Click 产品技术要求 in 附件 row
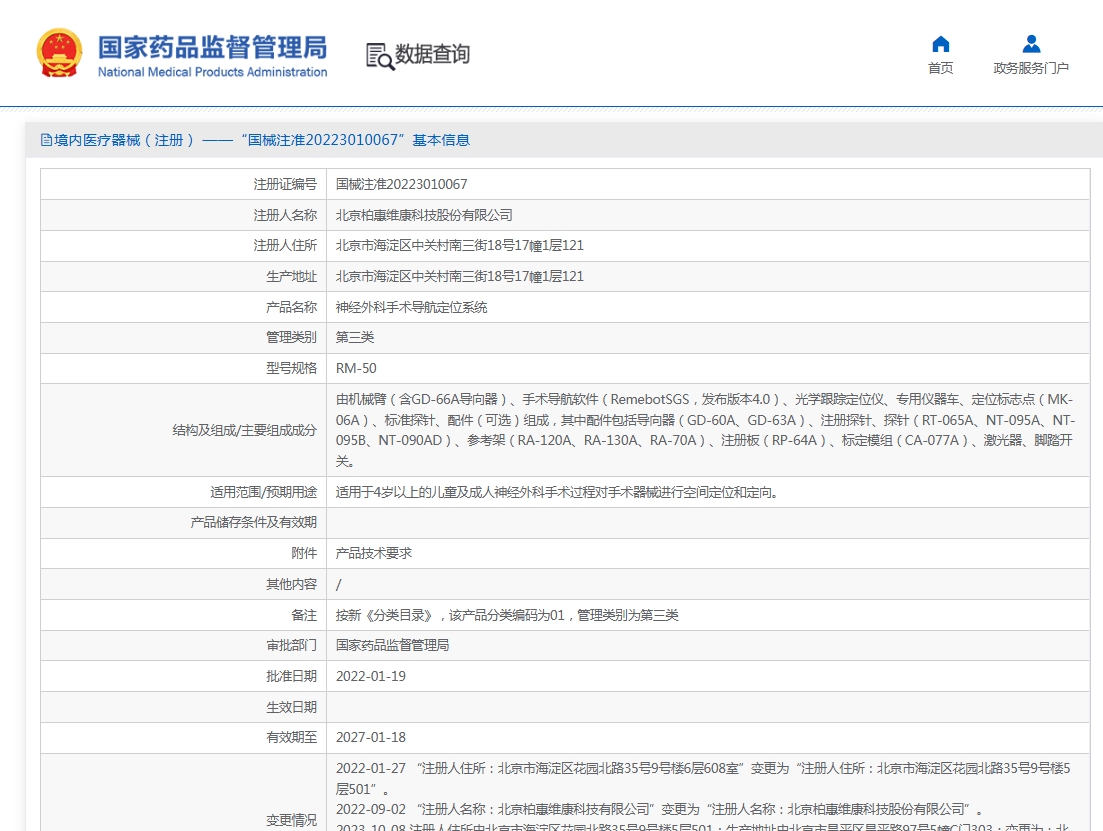1103x831 pixels. point(374,553)
